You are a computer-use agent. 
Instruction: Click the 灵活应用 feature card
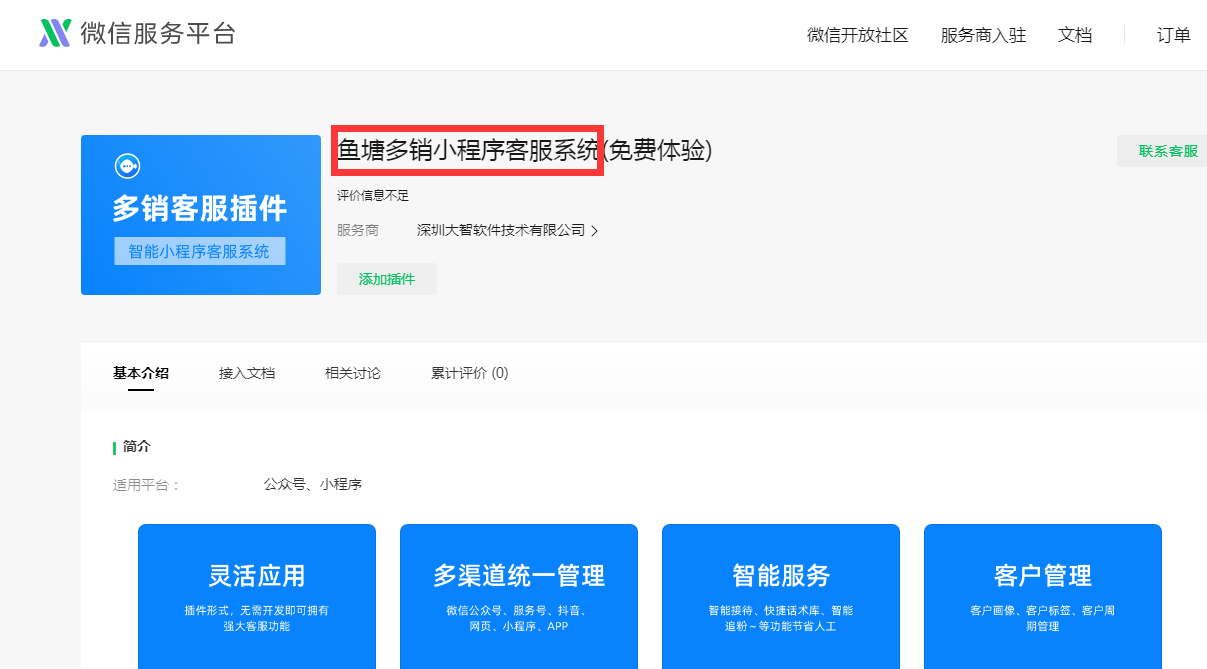tap(257, 596)
